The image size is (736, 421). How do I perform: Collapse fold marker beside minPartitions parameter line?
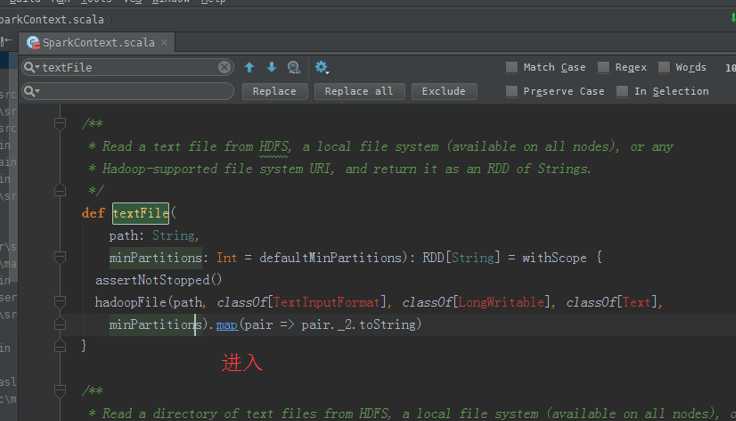[x=60, y=257]
